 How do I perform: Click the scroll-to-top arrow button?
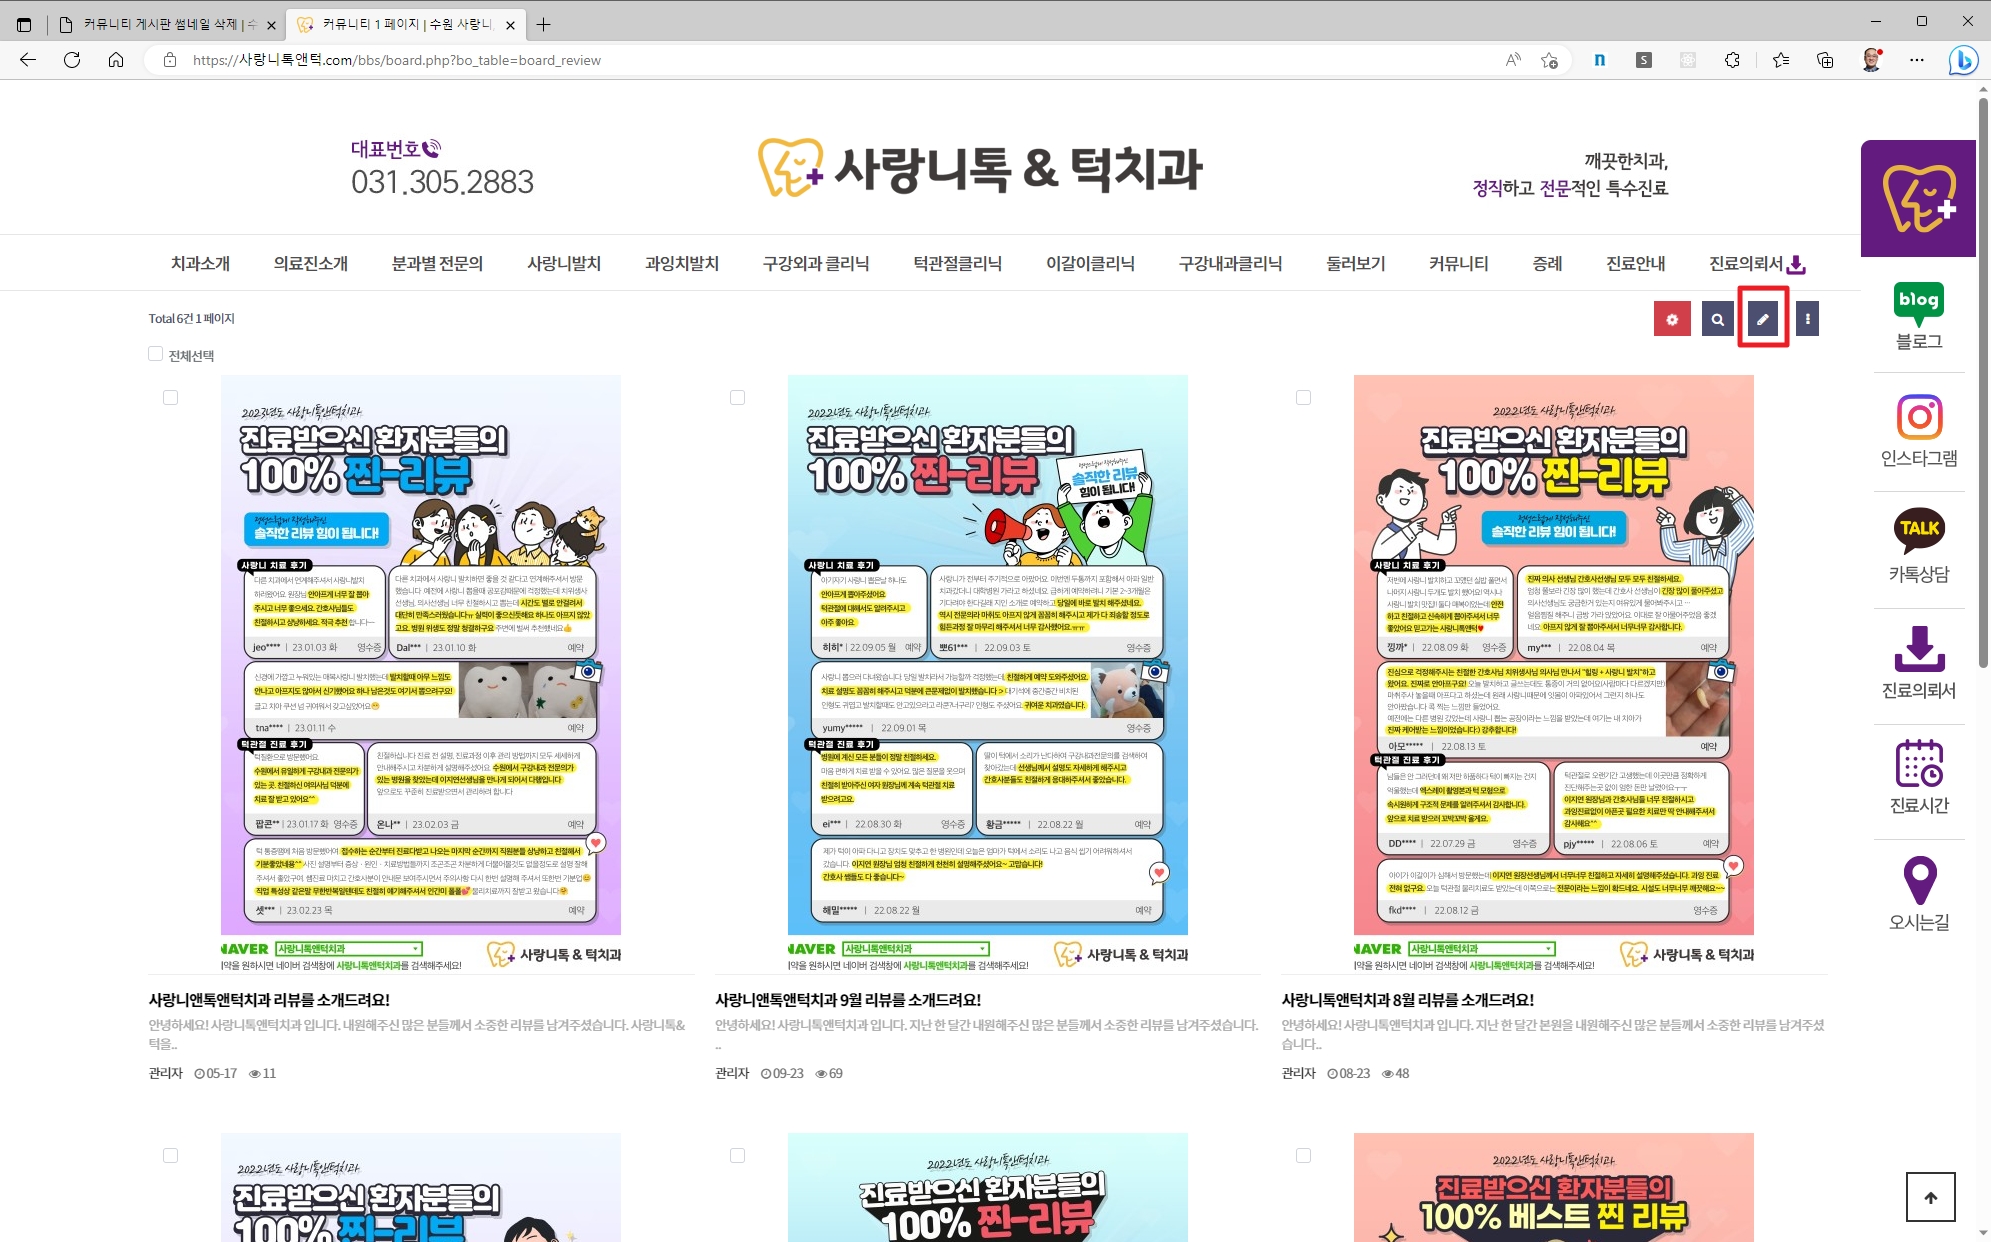pyautogui.click(x=1930, y=1197)
